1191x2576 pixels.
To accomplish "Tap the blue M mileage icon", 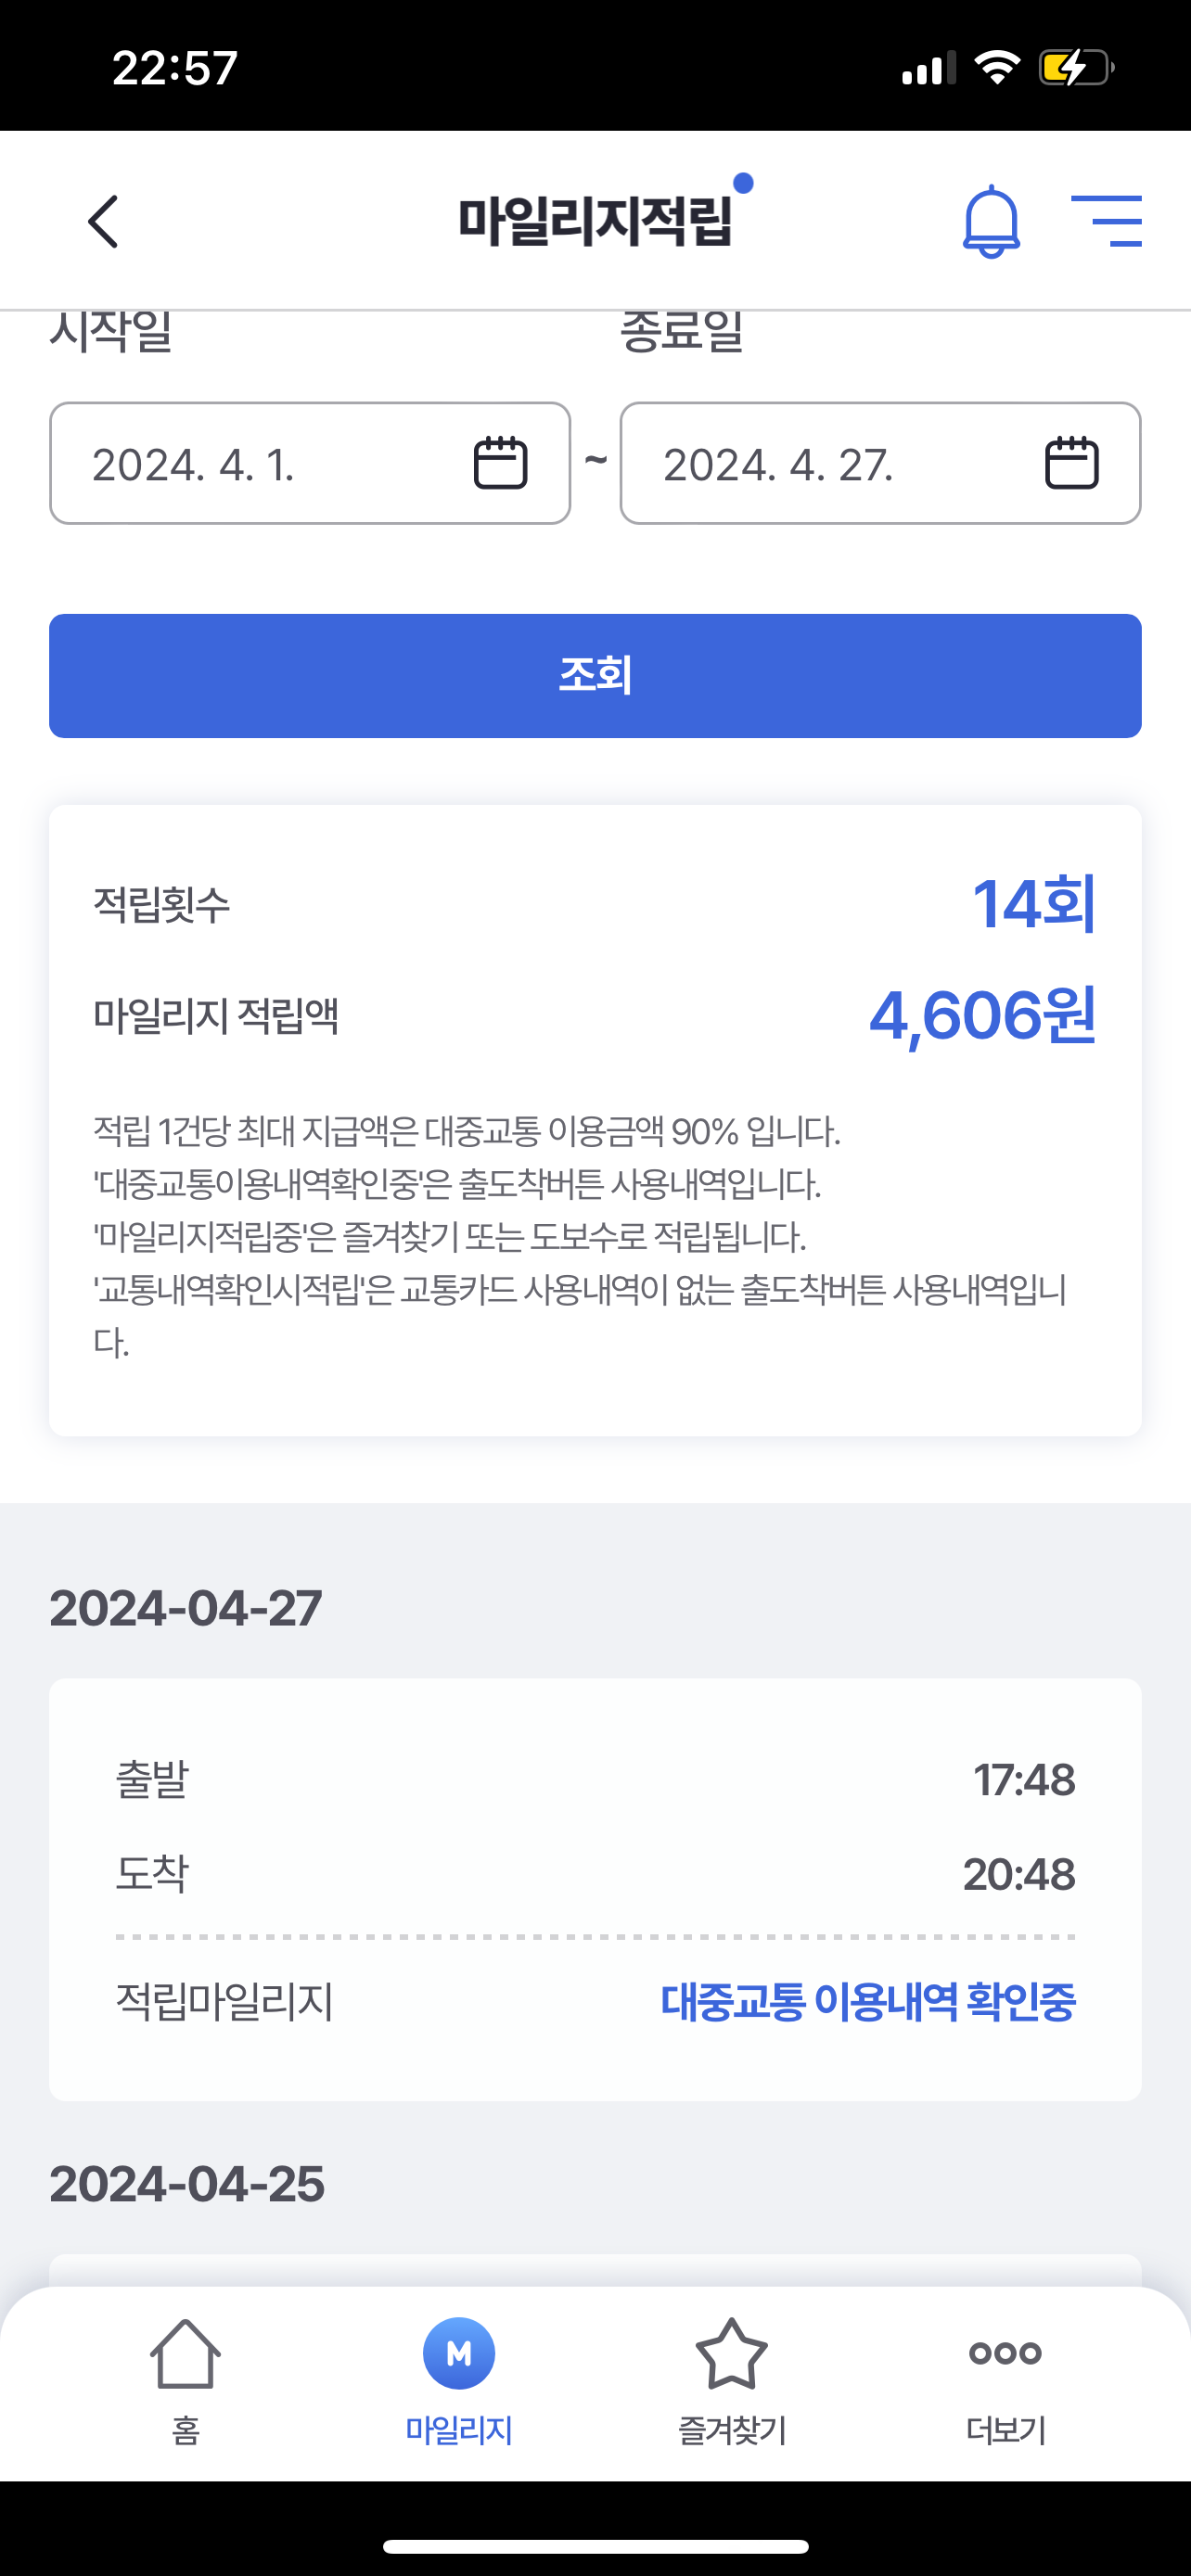I will [x=459, y=2353].
